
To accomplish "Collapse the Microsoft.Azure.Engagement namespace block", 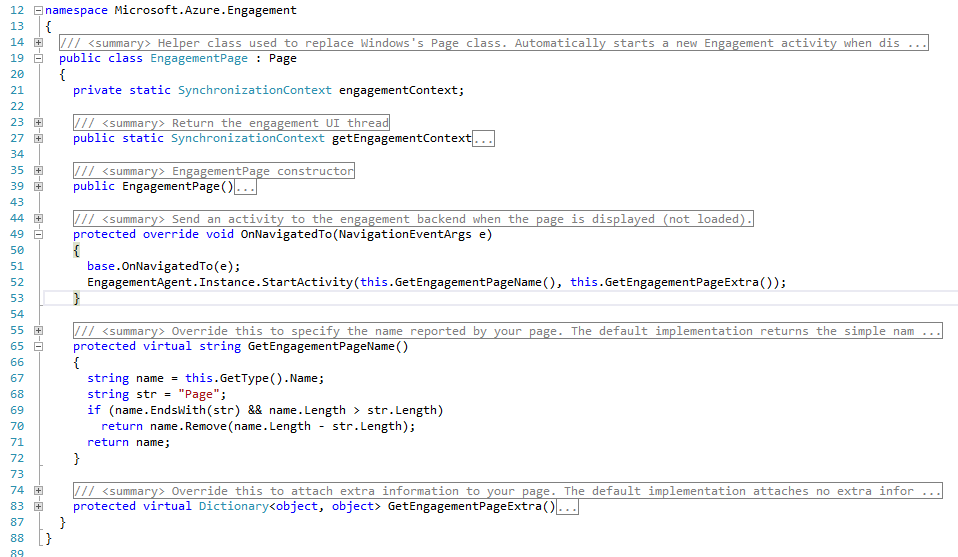I will click(x=38, y=10).
